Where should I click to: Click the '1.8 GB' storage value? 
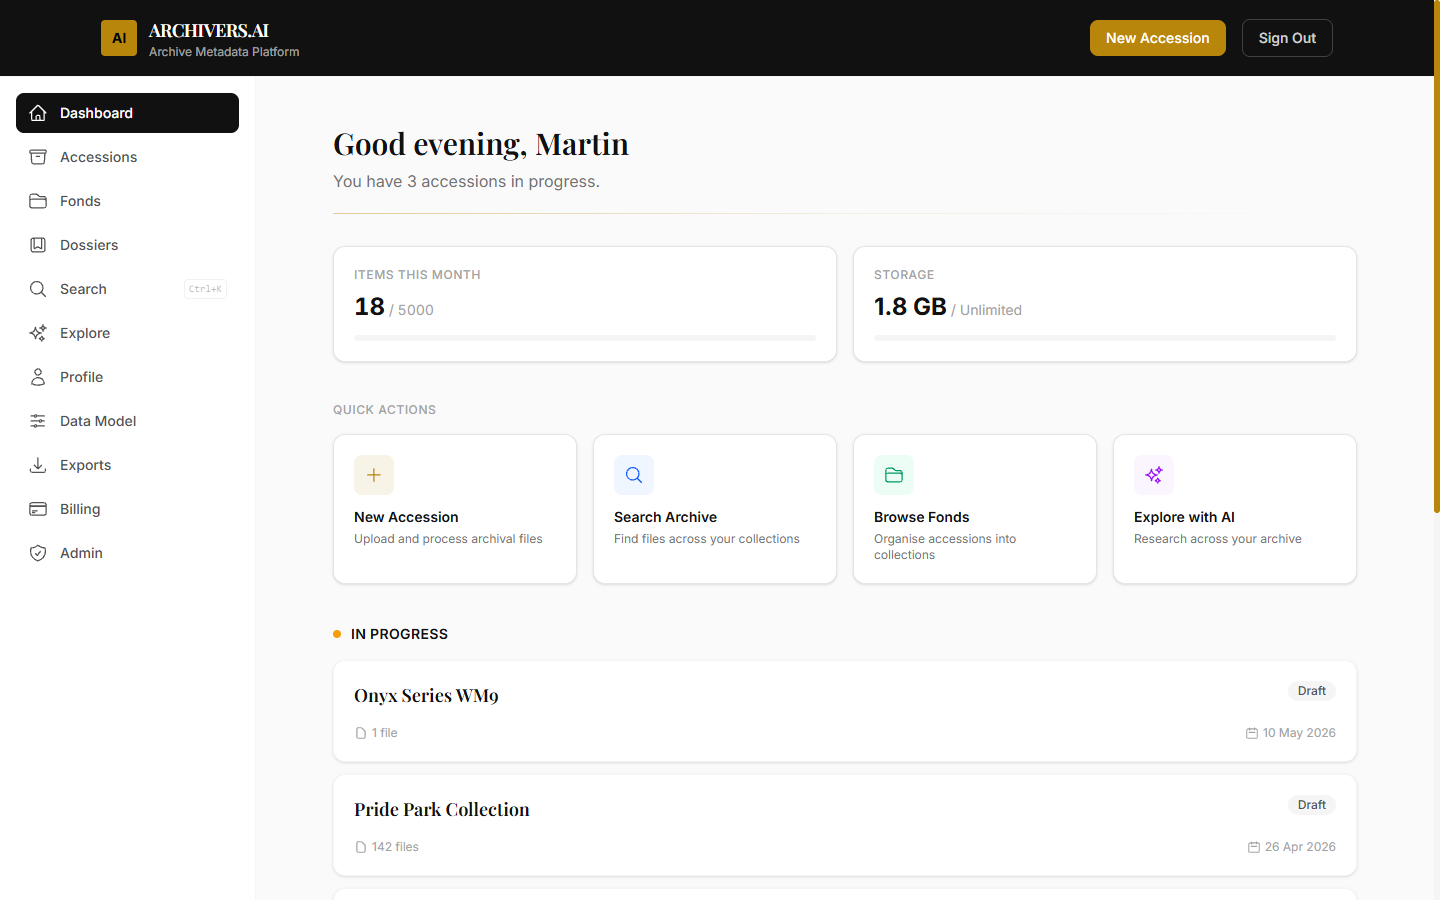click(910, 307)
